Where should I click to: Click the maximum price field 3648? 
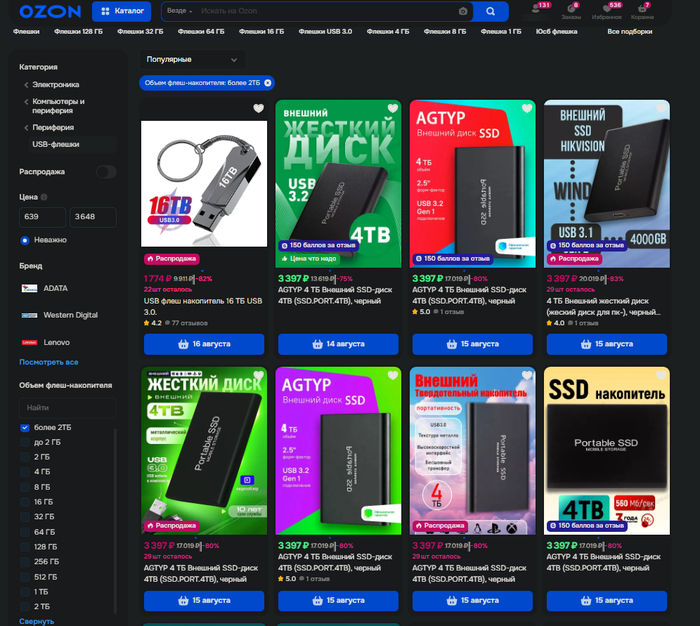pos(93,217)
